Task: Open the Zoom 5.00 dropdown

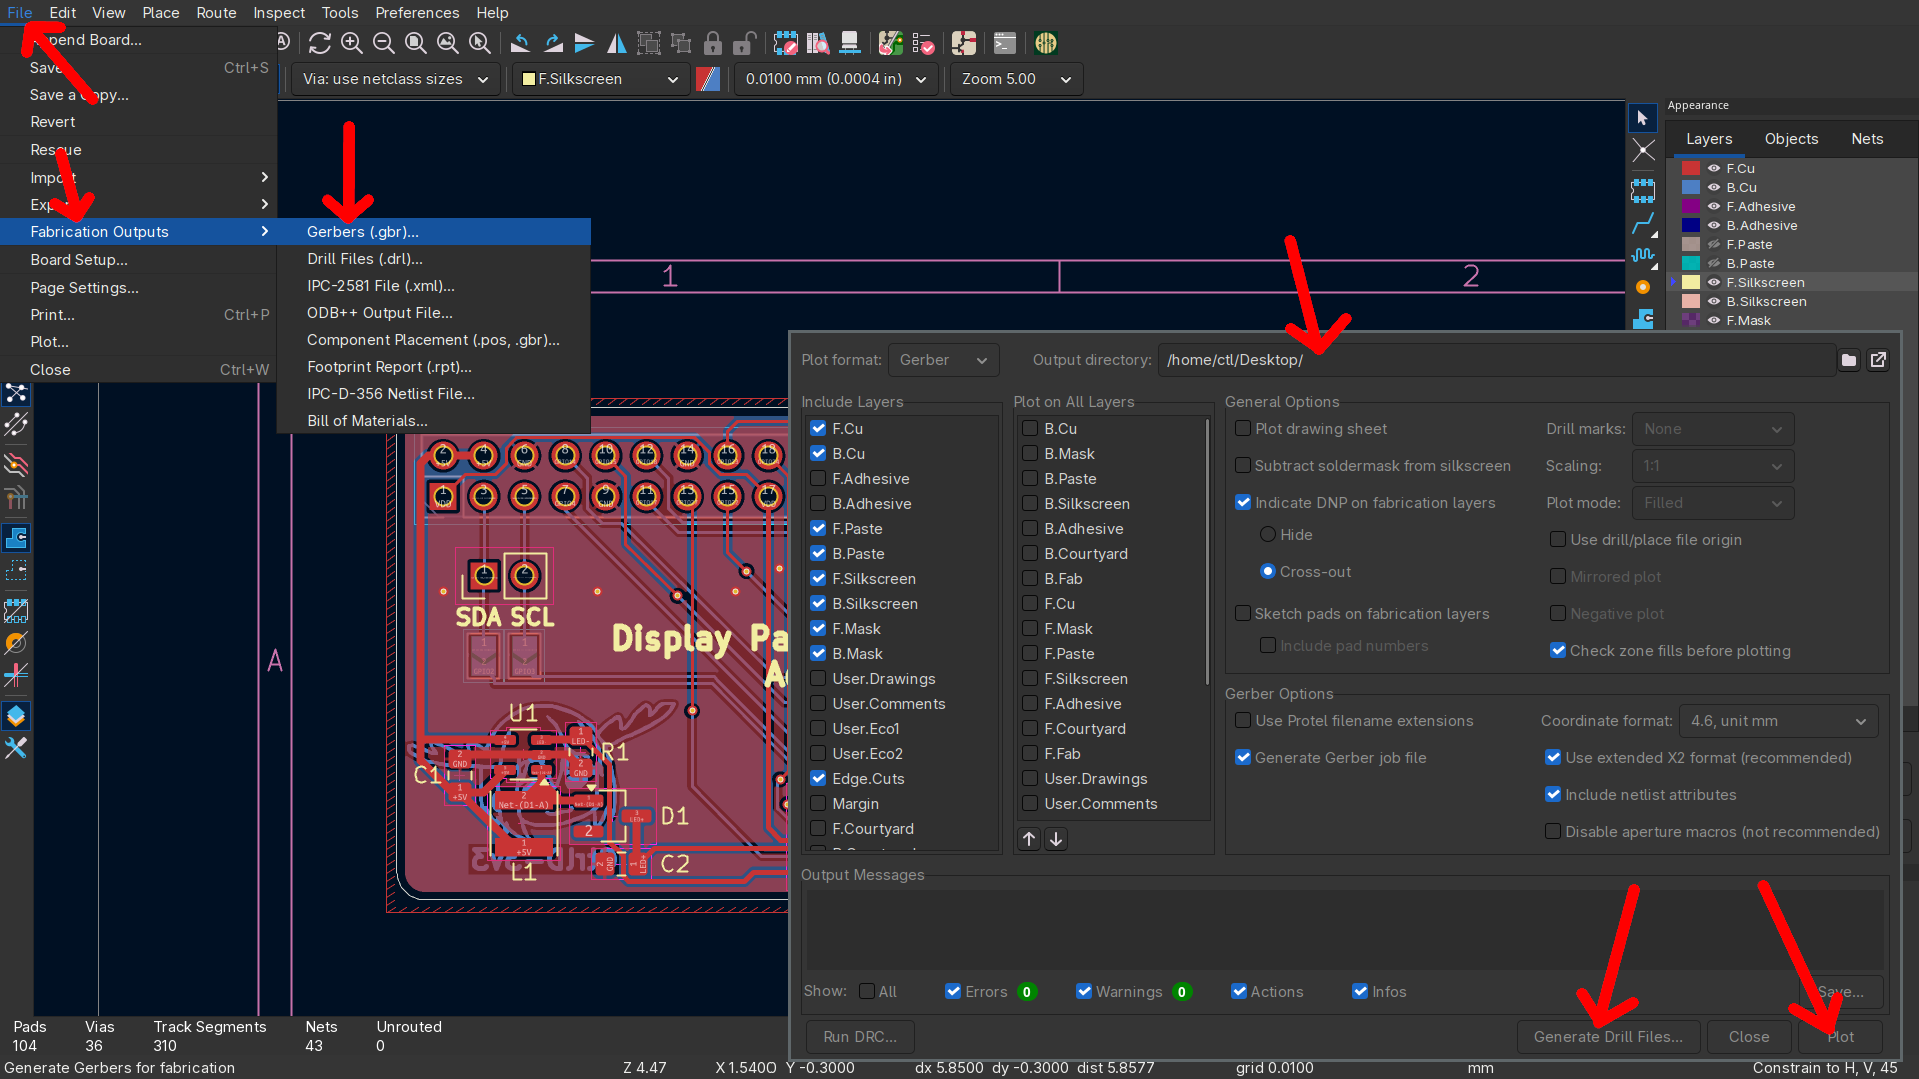Action: click(x=1015, y=79)
